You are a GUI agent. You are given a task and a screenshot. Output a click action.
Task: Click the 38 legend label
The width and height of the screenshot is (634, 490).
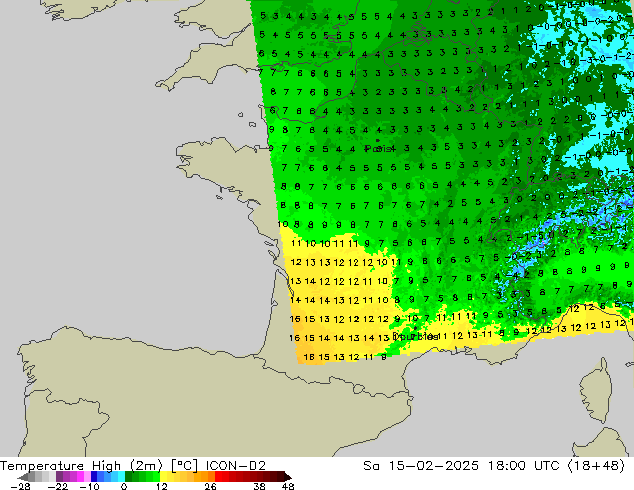260,486
